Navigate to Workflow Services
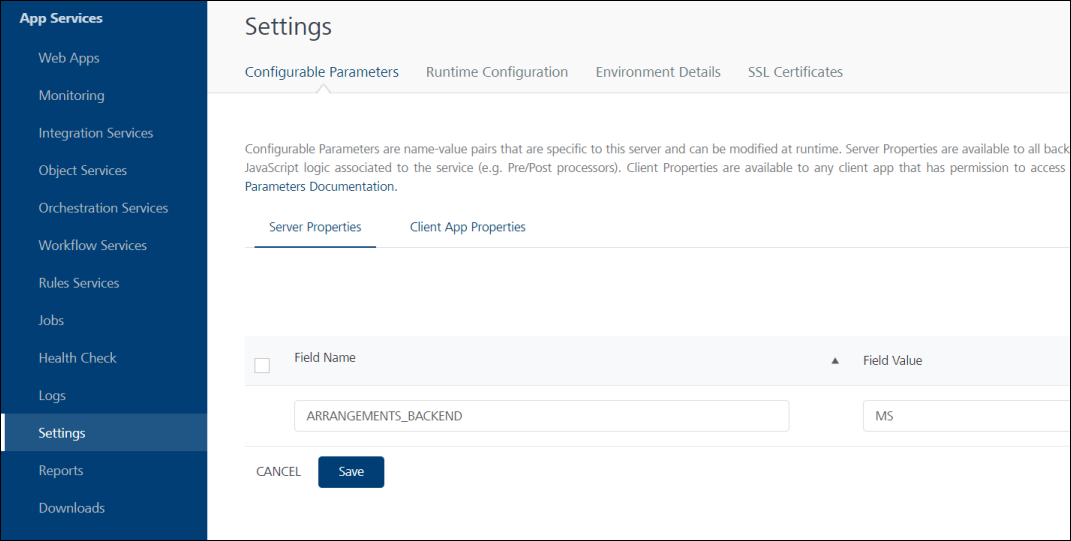Screen dimensions: 1071x541 [93, 246]
